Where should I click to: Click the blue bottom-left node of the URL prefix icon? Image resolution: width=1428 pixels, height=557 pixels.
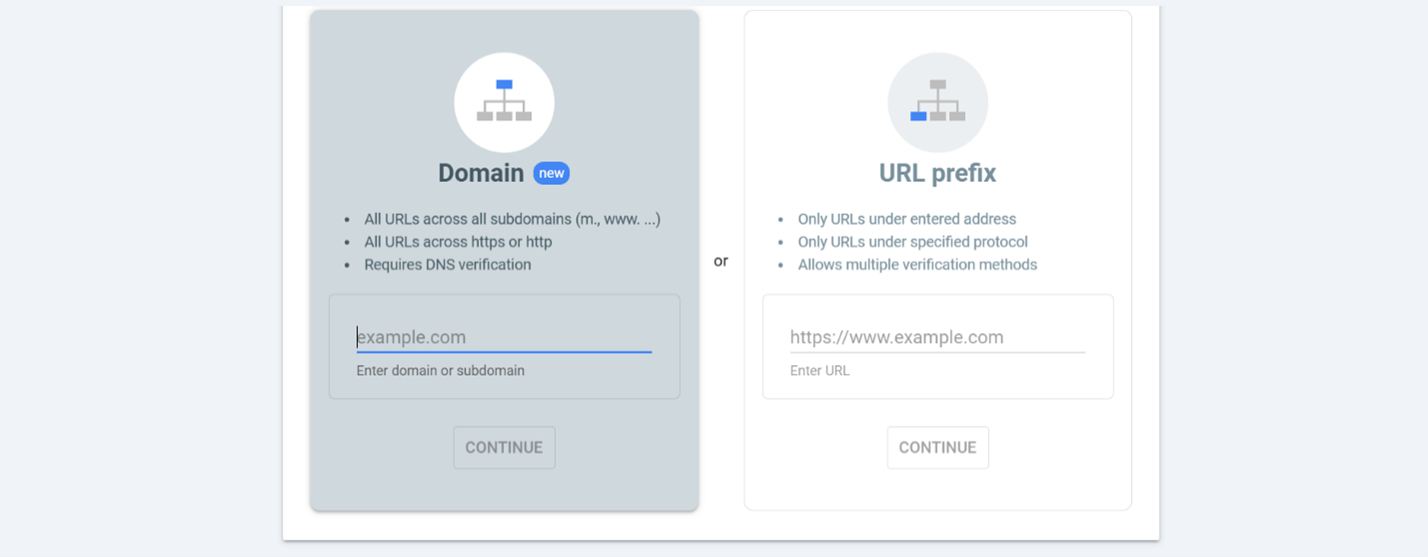coord(918,116)
